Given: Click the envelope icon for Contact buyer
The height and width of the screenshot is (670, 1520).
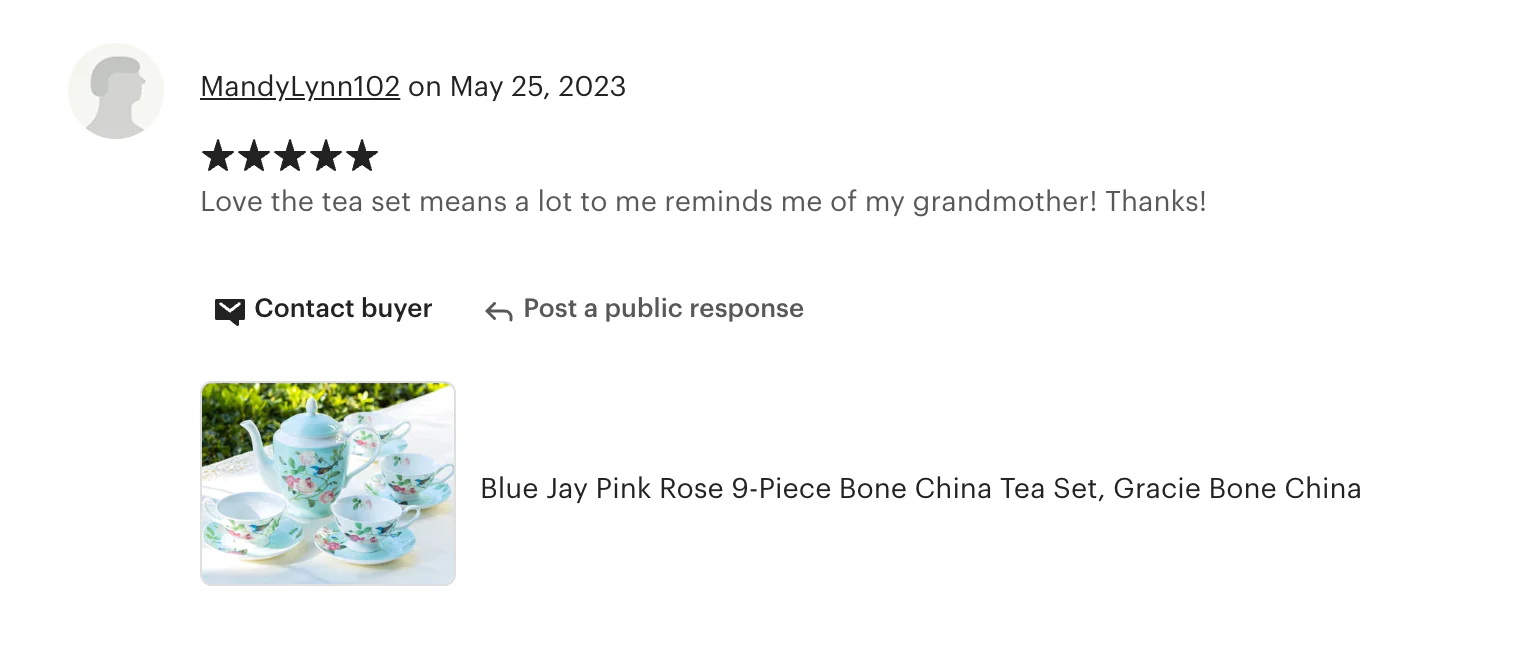Looking at the screenshot, I should [x=229, y=311].
